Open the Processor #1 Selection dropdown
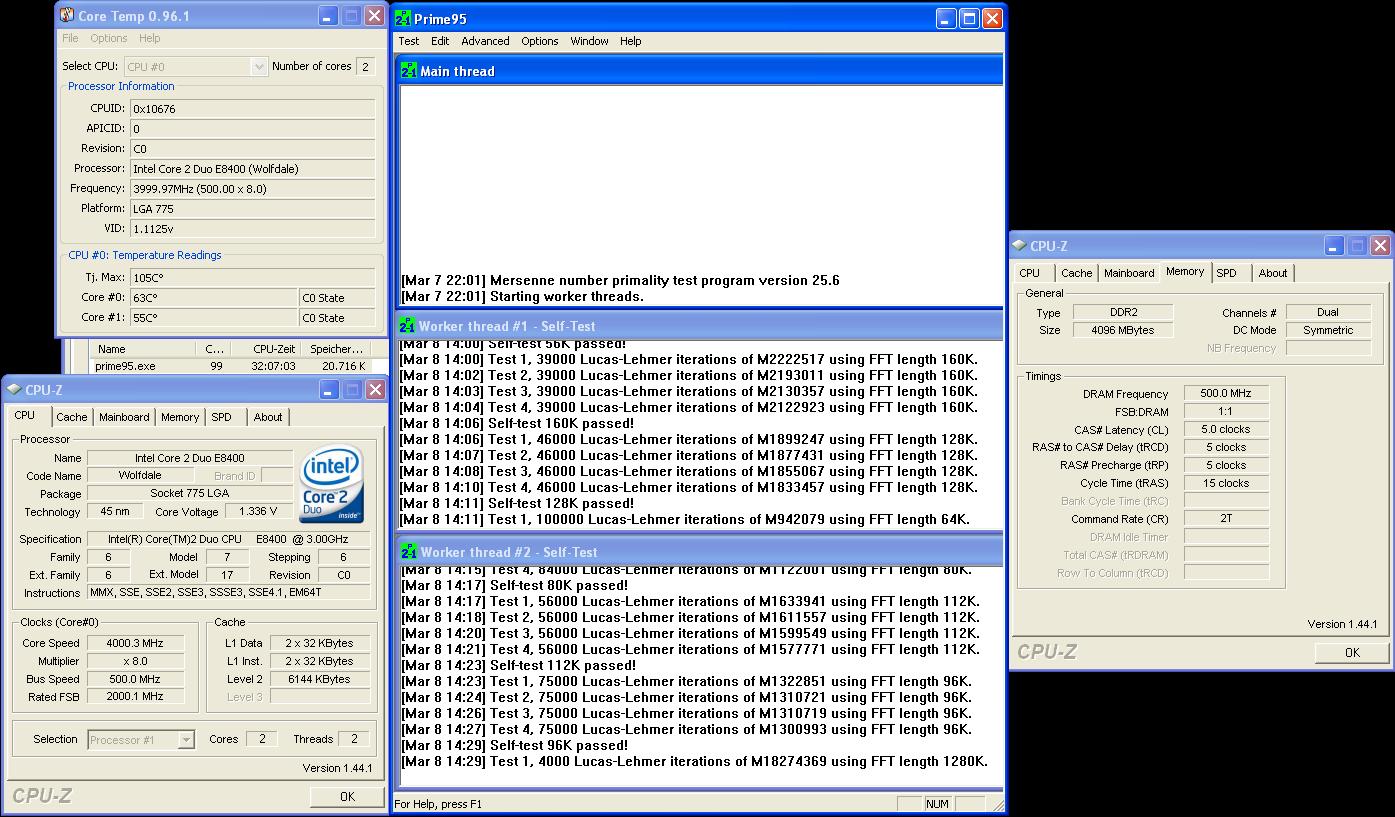This screenshot has height=817, width=1395. pyautogui.click(x=185, y=740)
